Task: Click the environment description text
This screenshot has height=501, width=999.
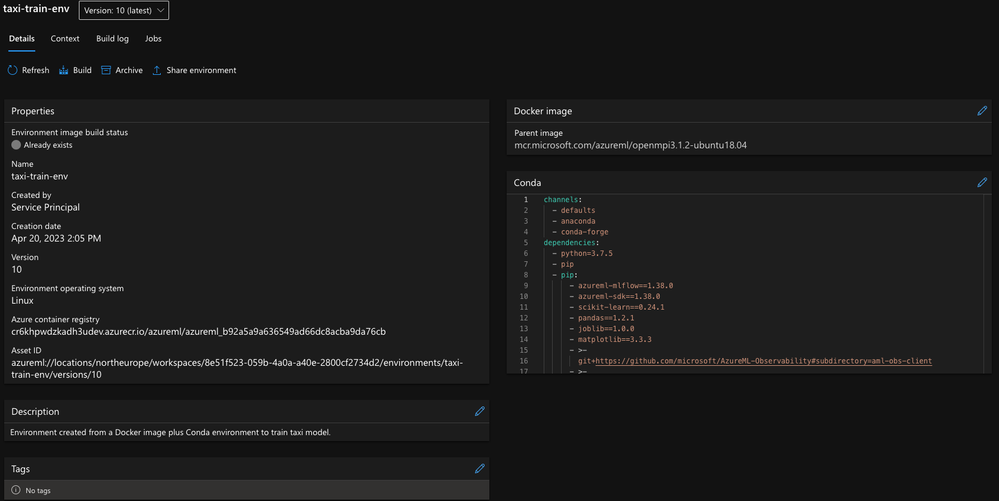Action: pos(170,432)
